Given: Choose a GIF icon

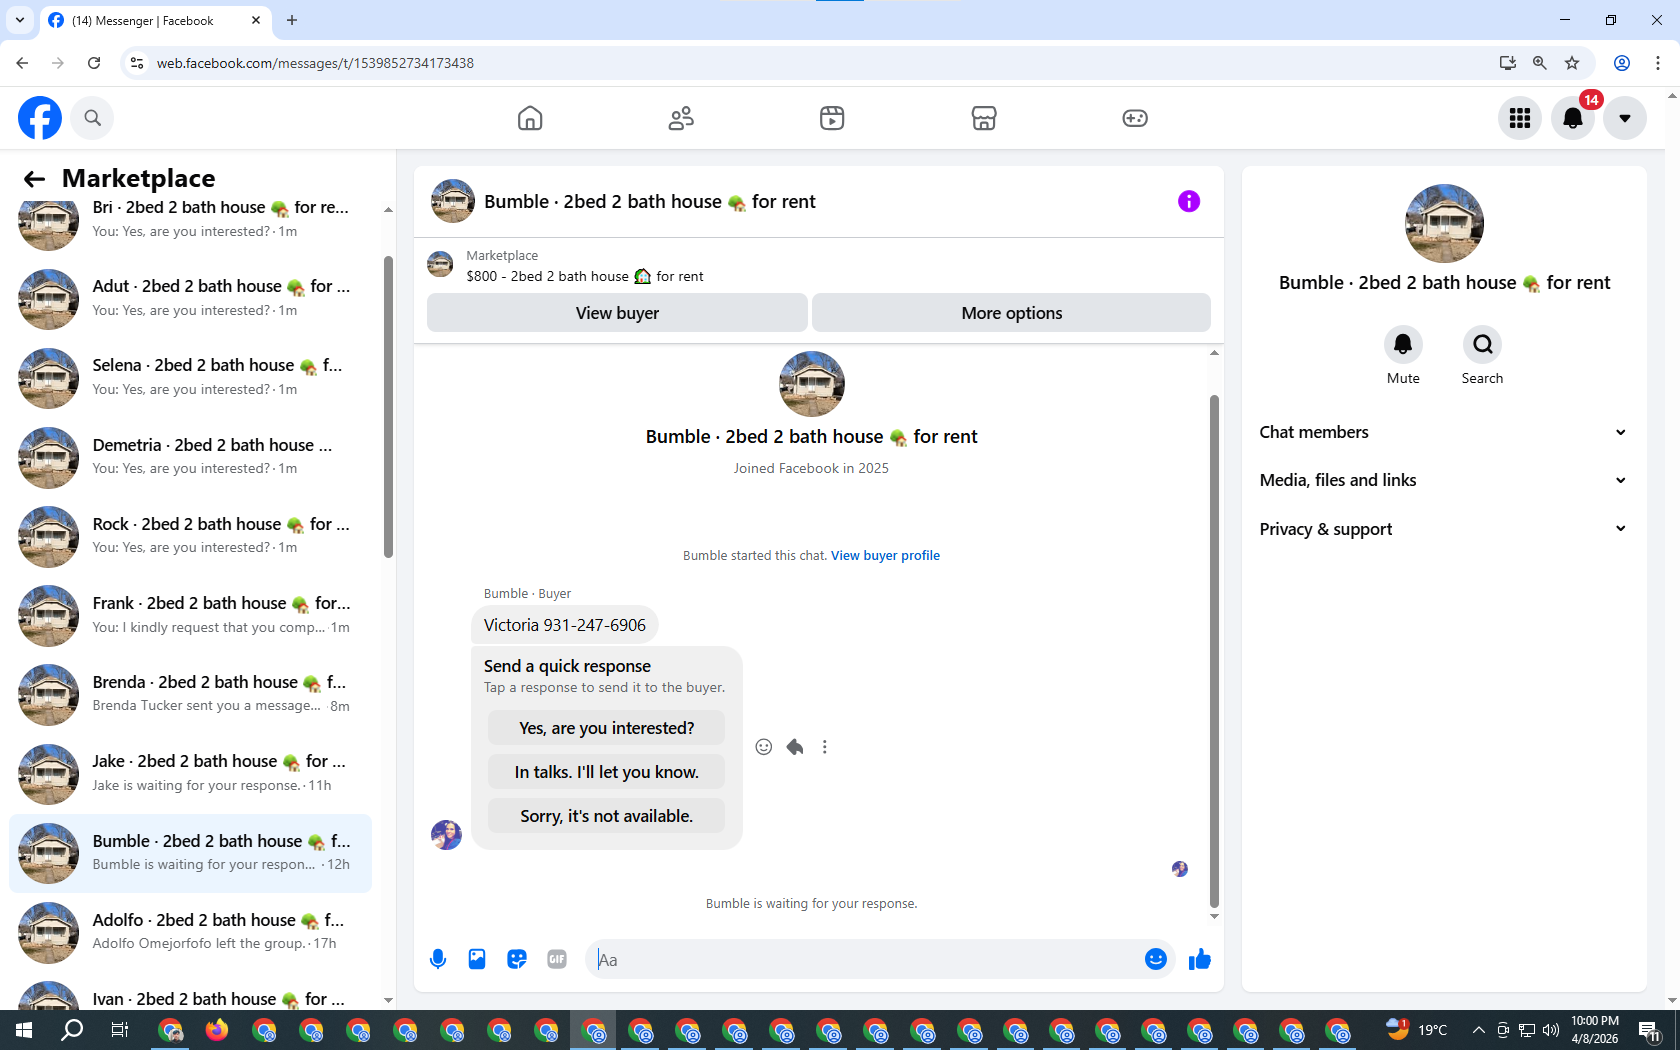Looking at the screenshot, I should click(x=557, y=959).
